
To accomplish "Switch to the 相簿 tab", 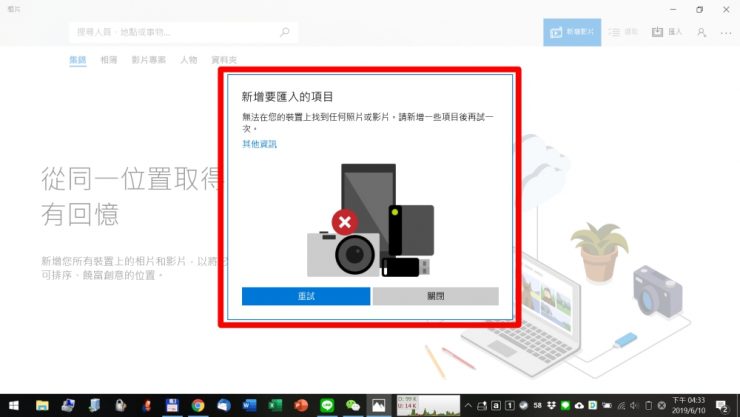I will (109, 60).
